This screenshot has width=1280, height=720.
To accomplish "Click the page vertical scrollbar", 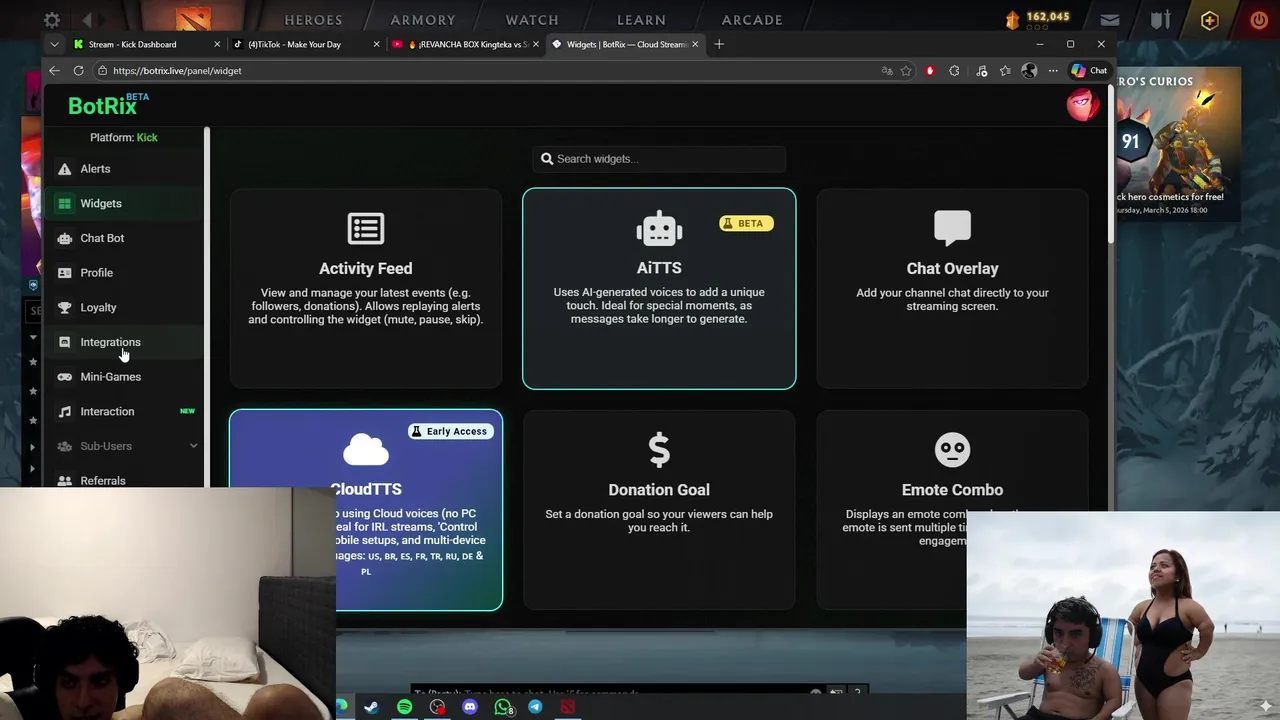I will point(1111,165).
